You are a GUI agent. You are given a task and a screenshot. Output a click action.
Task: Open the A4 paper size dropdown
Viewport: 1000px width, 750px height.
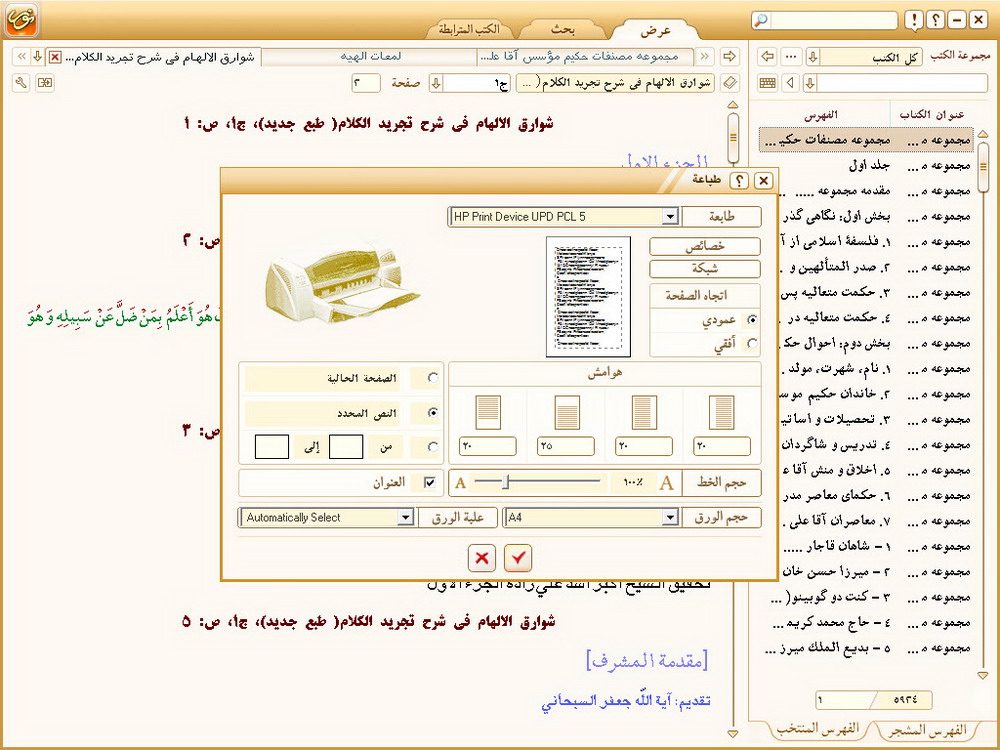670,518
